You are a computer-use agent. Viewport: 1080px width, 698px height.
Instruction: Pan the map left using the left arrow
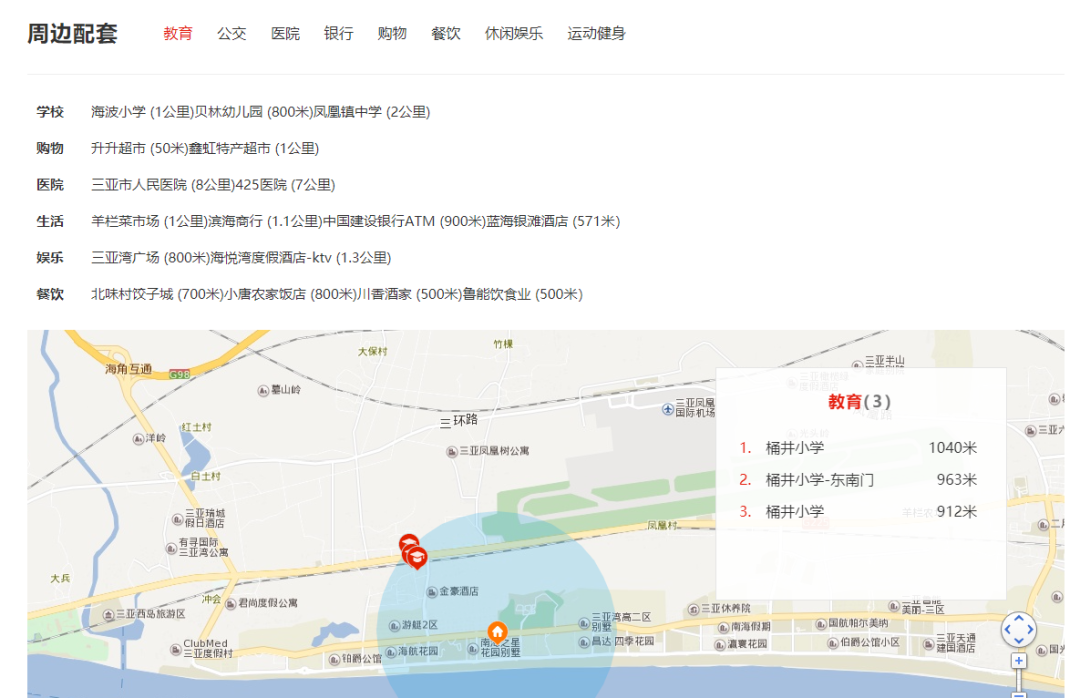(1007, 630)
